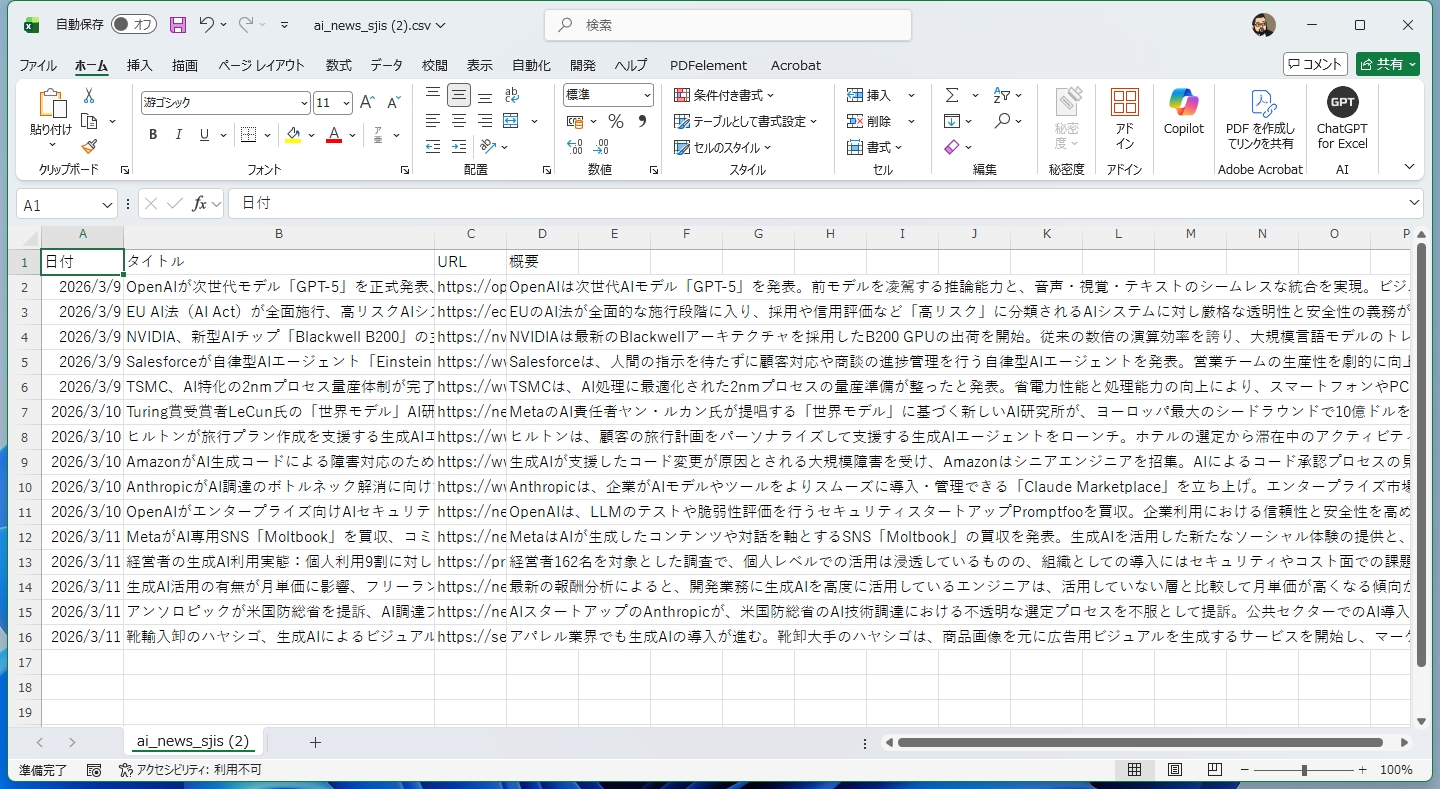This screenshot has height=789, width=1440.
Task: Open conditional formatting (条件付き書式)
Action: 724,95
